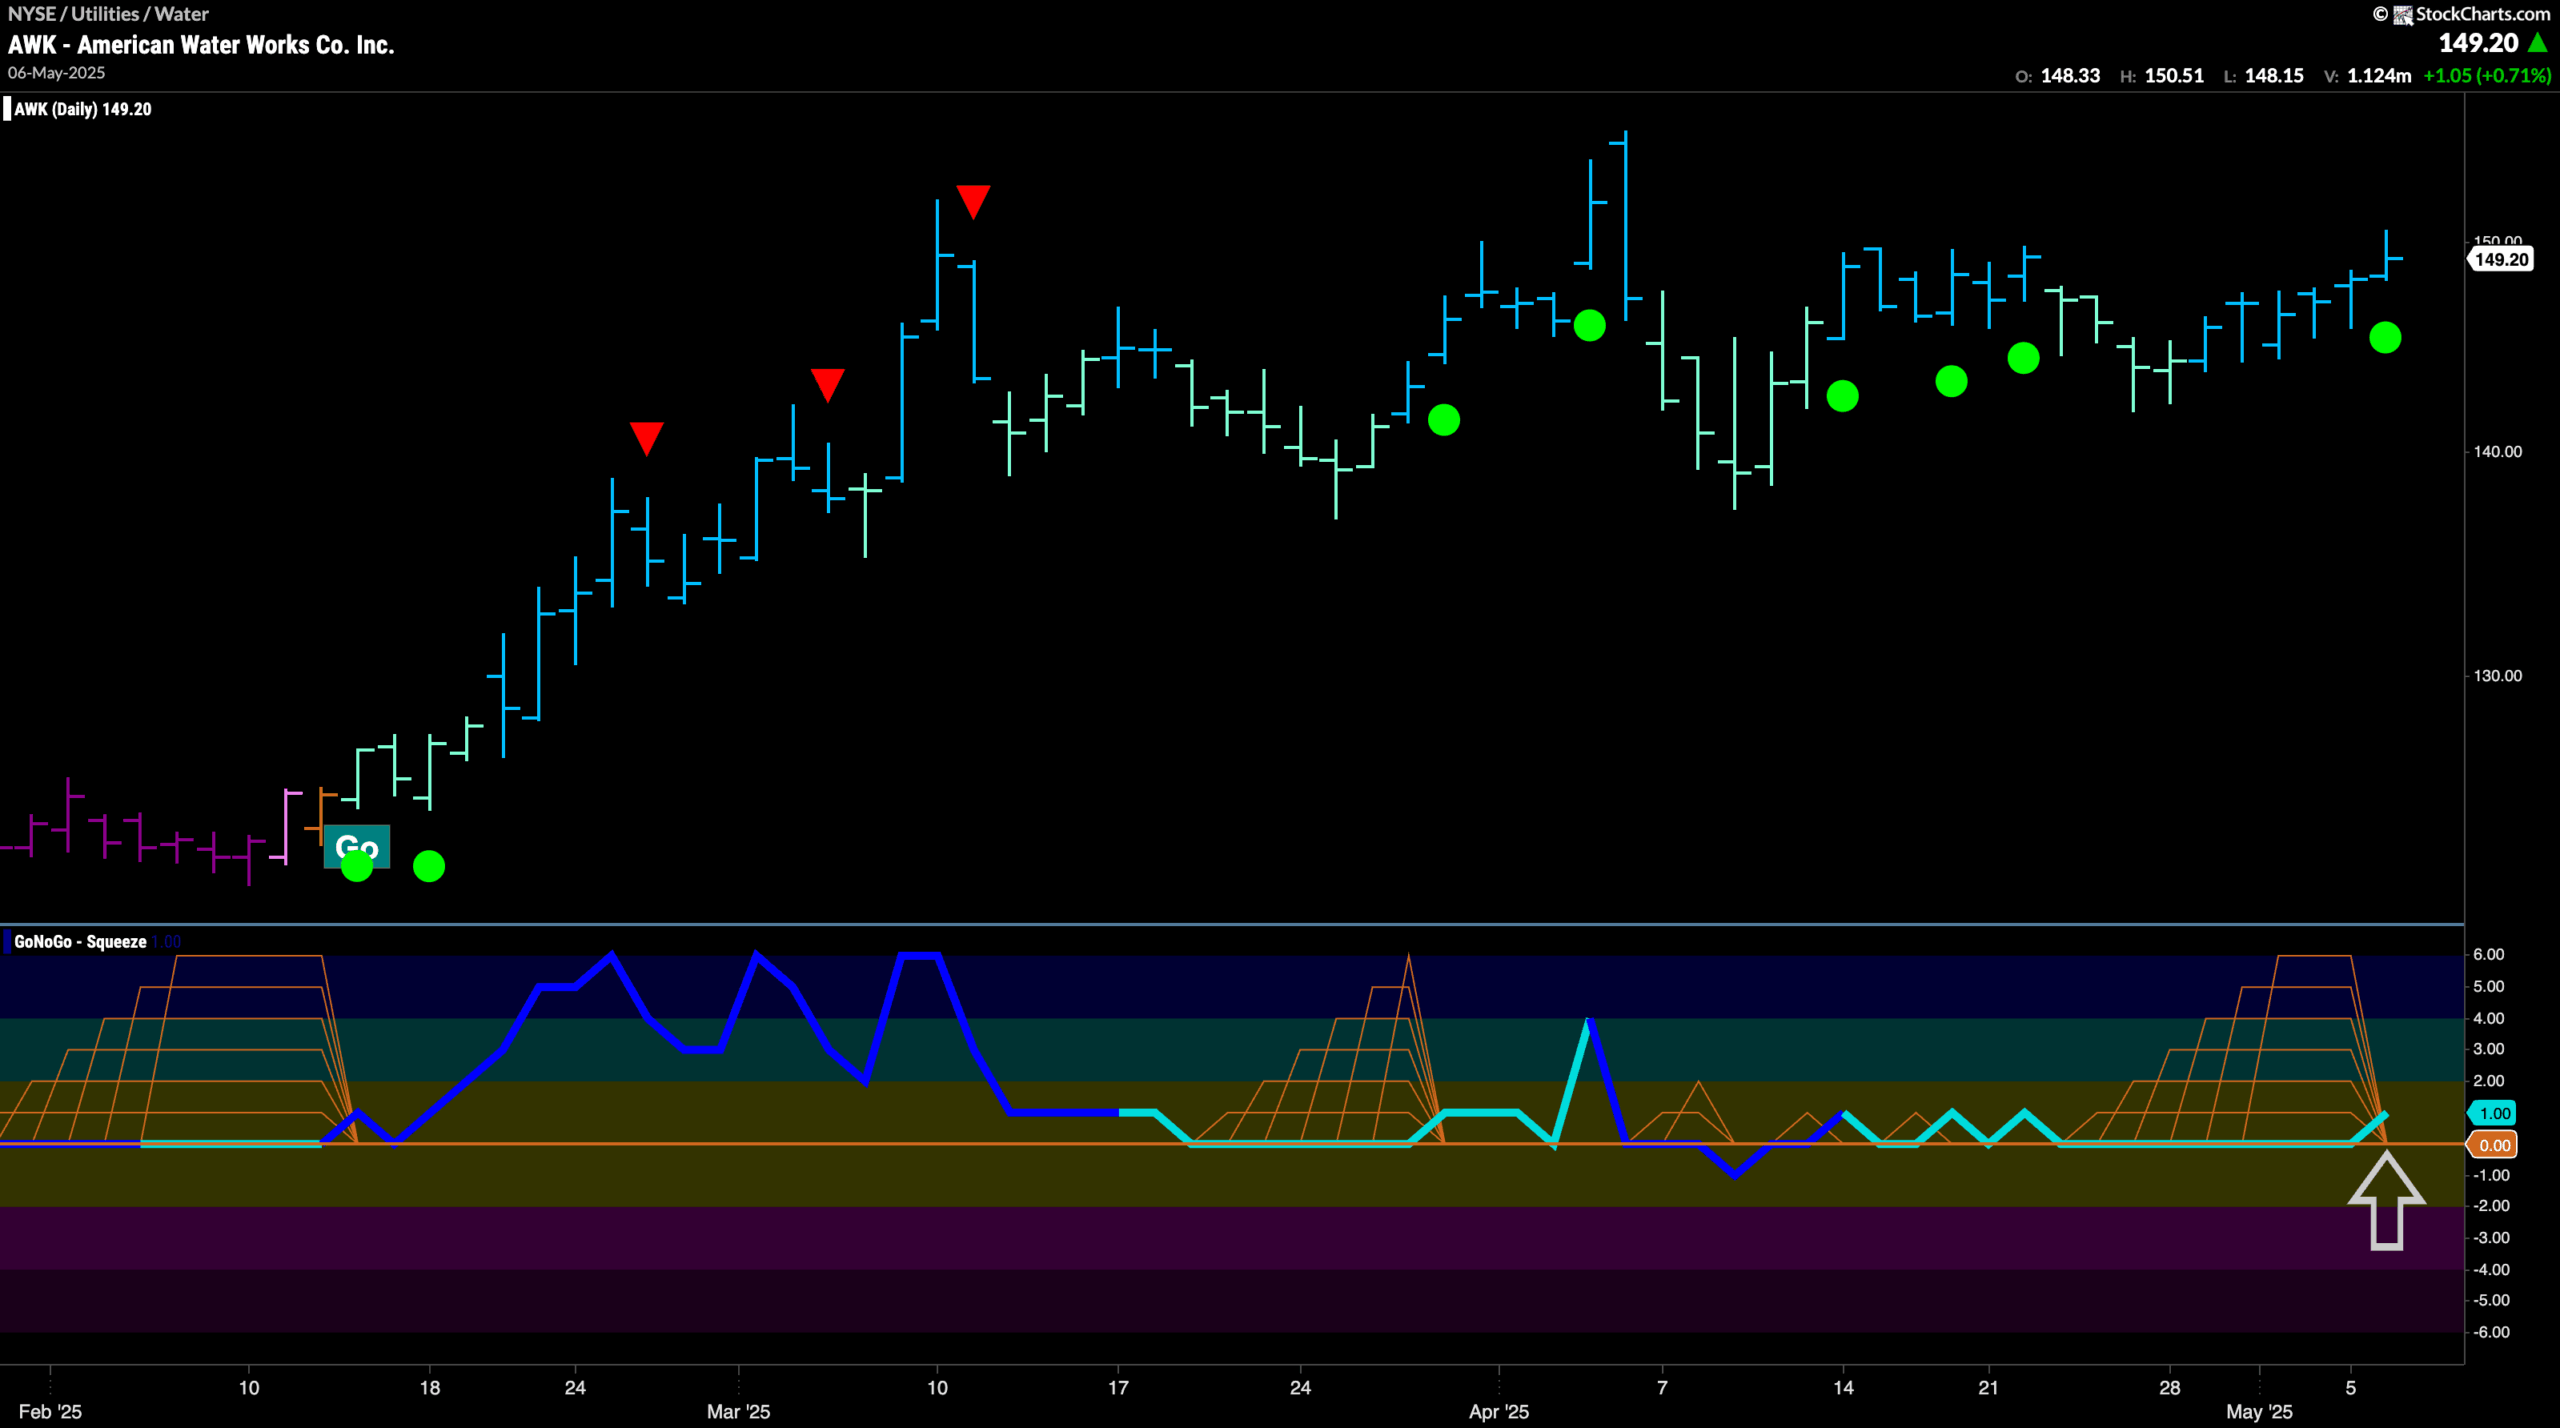Screen dimensions: 2560x1428
Task: Click the rightmost green circle marker
Action: 2385,338
